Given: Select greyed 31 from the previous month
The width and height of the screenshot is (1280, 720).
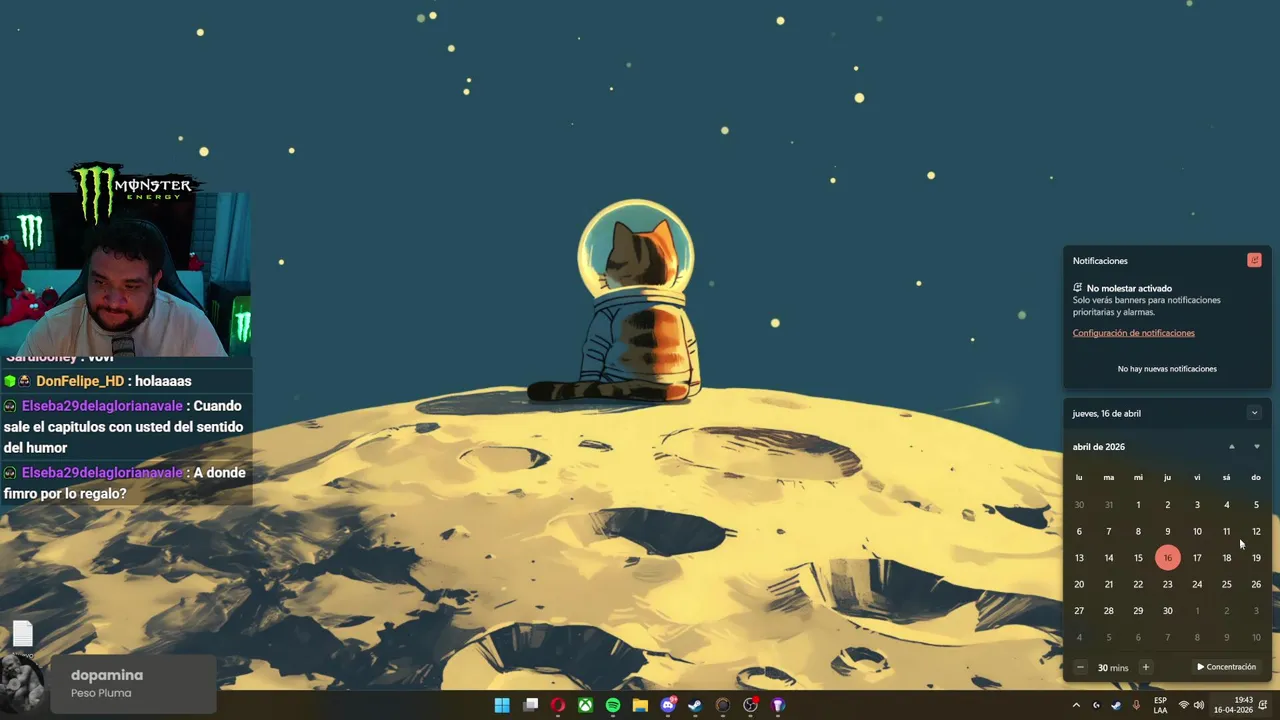Looking at the screenshot, I should tap(1108, 505).
